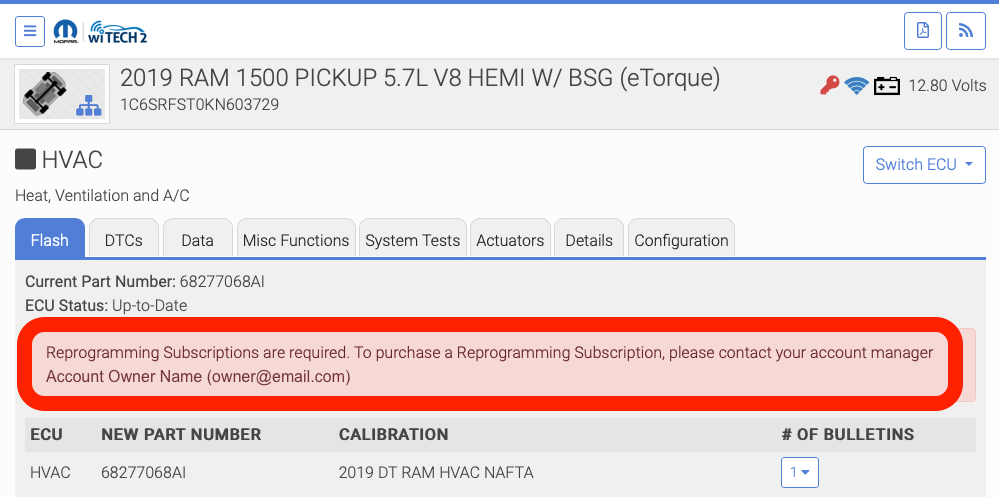
Task: Select the Actuators tab
Action: point(510,240)
